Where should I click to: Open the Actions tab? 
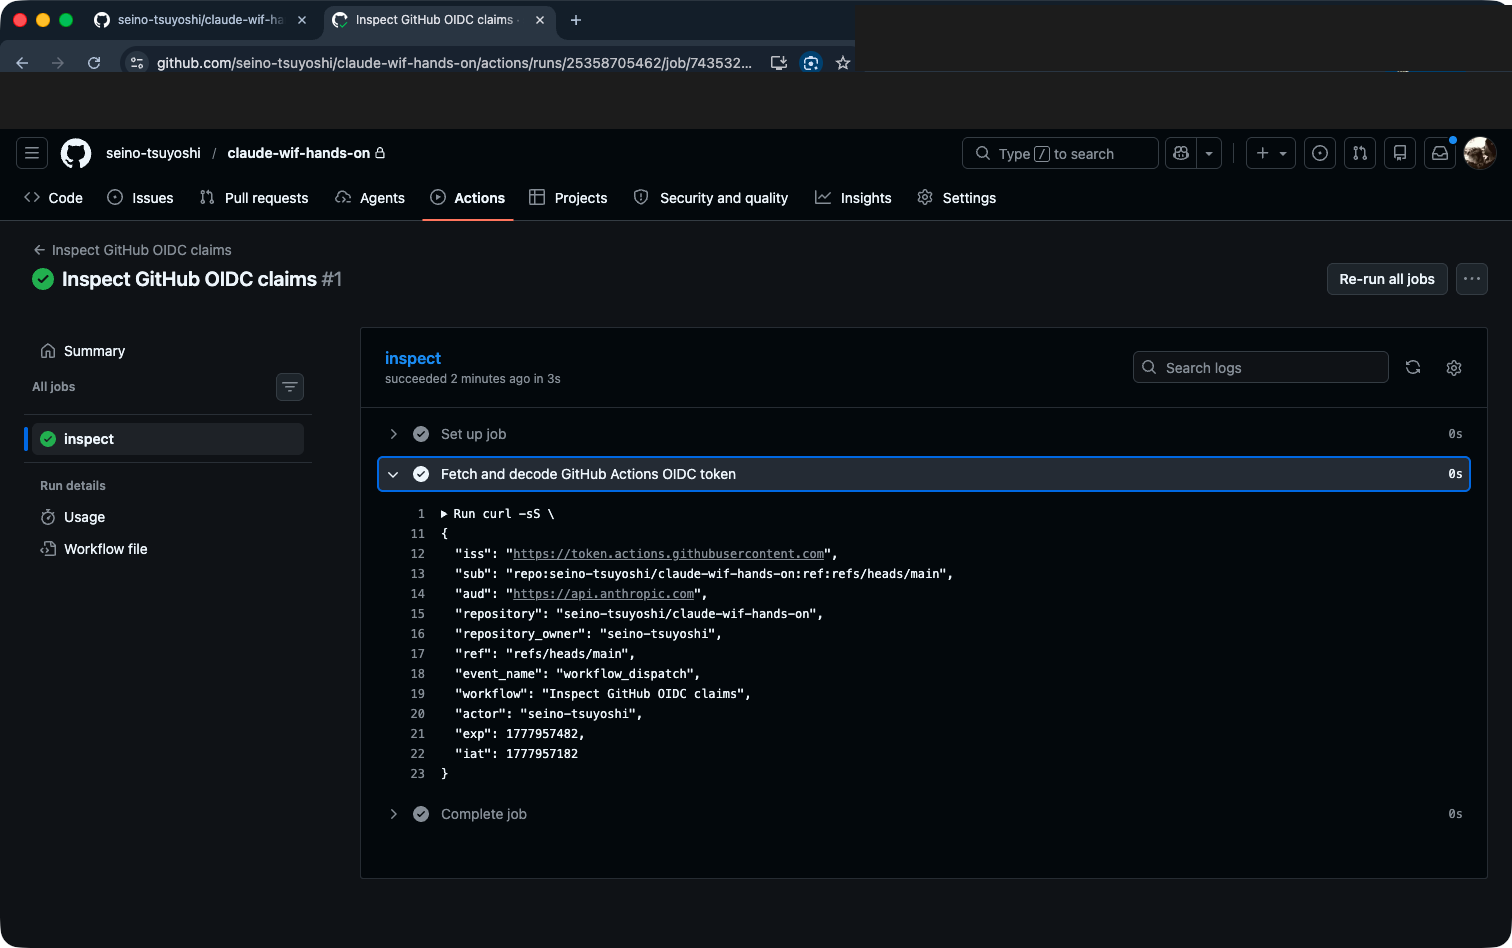point(468,198)
